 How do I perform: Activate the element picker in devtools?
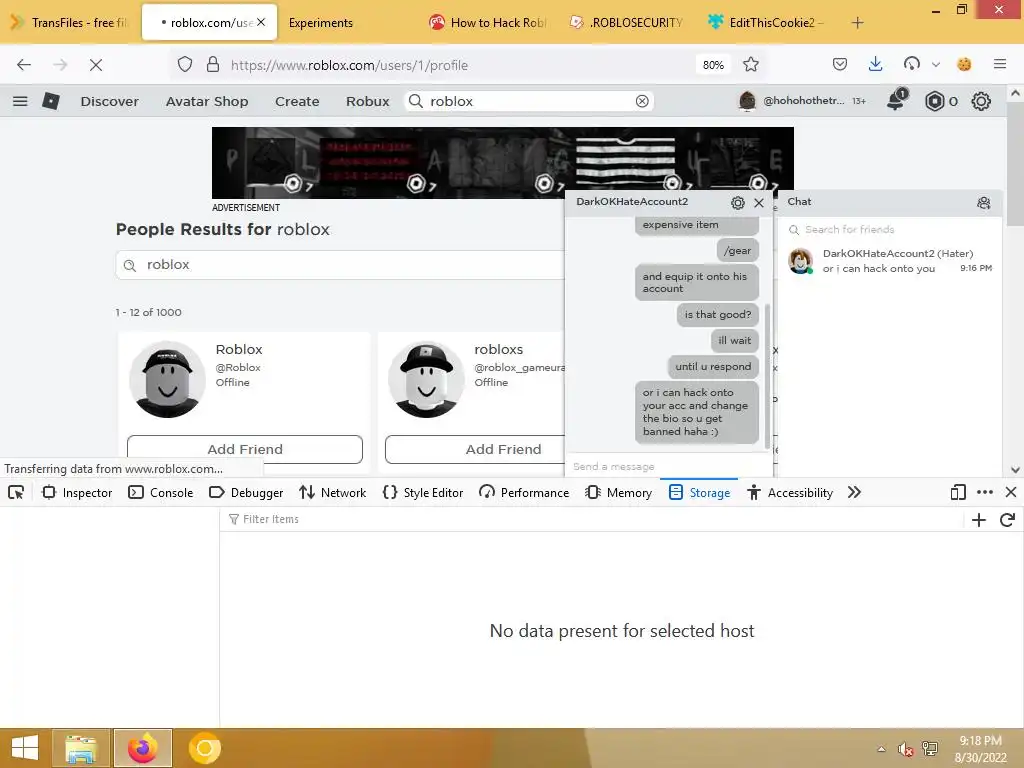[x=16, y=492]
